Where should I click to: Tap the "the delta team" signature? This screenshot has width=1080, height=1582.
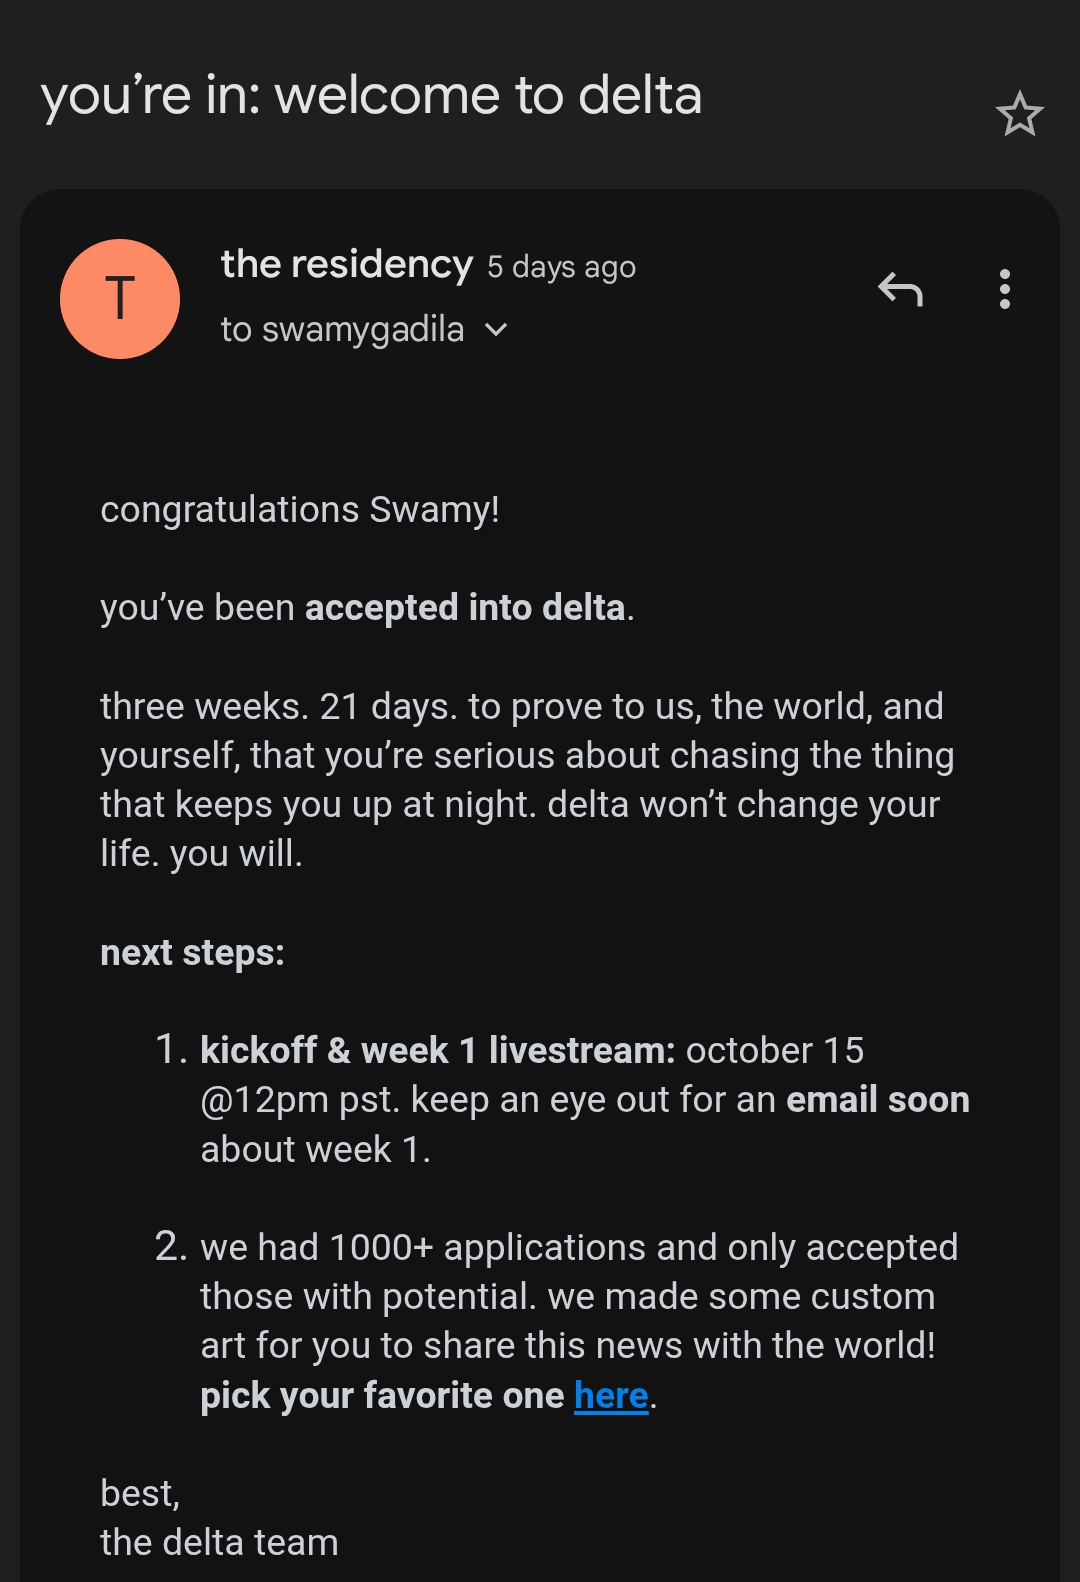click(219, 1542)
